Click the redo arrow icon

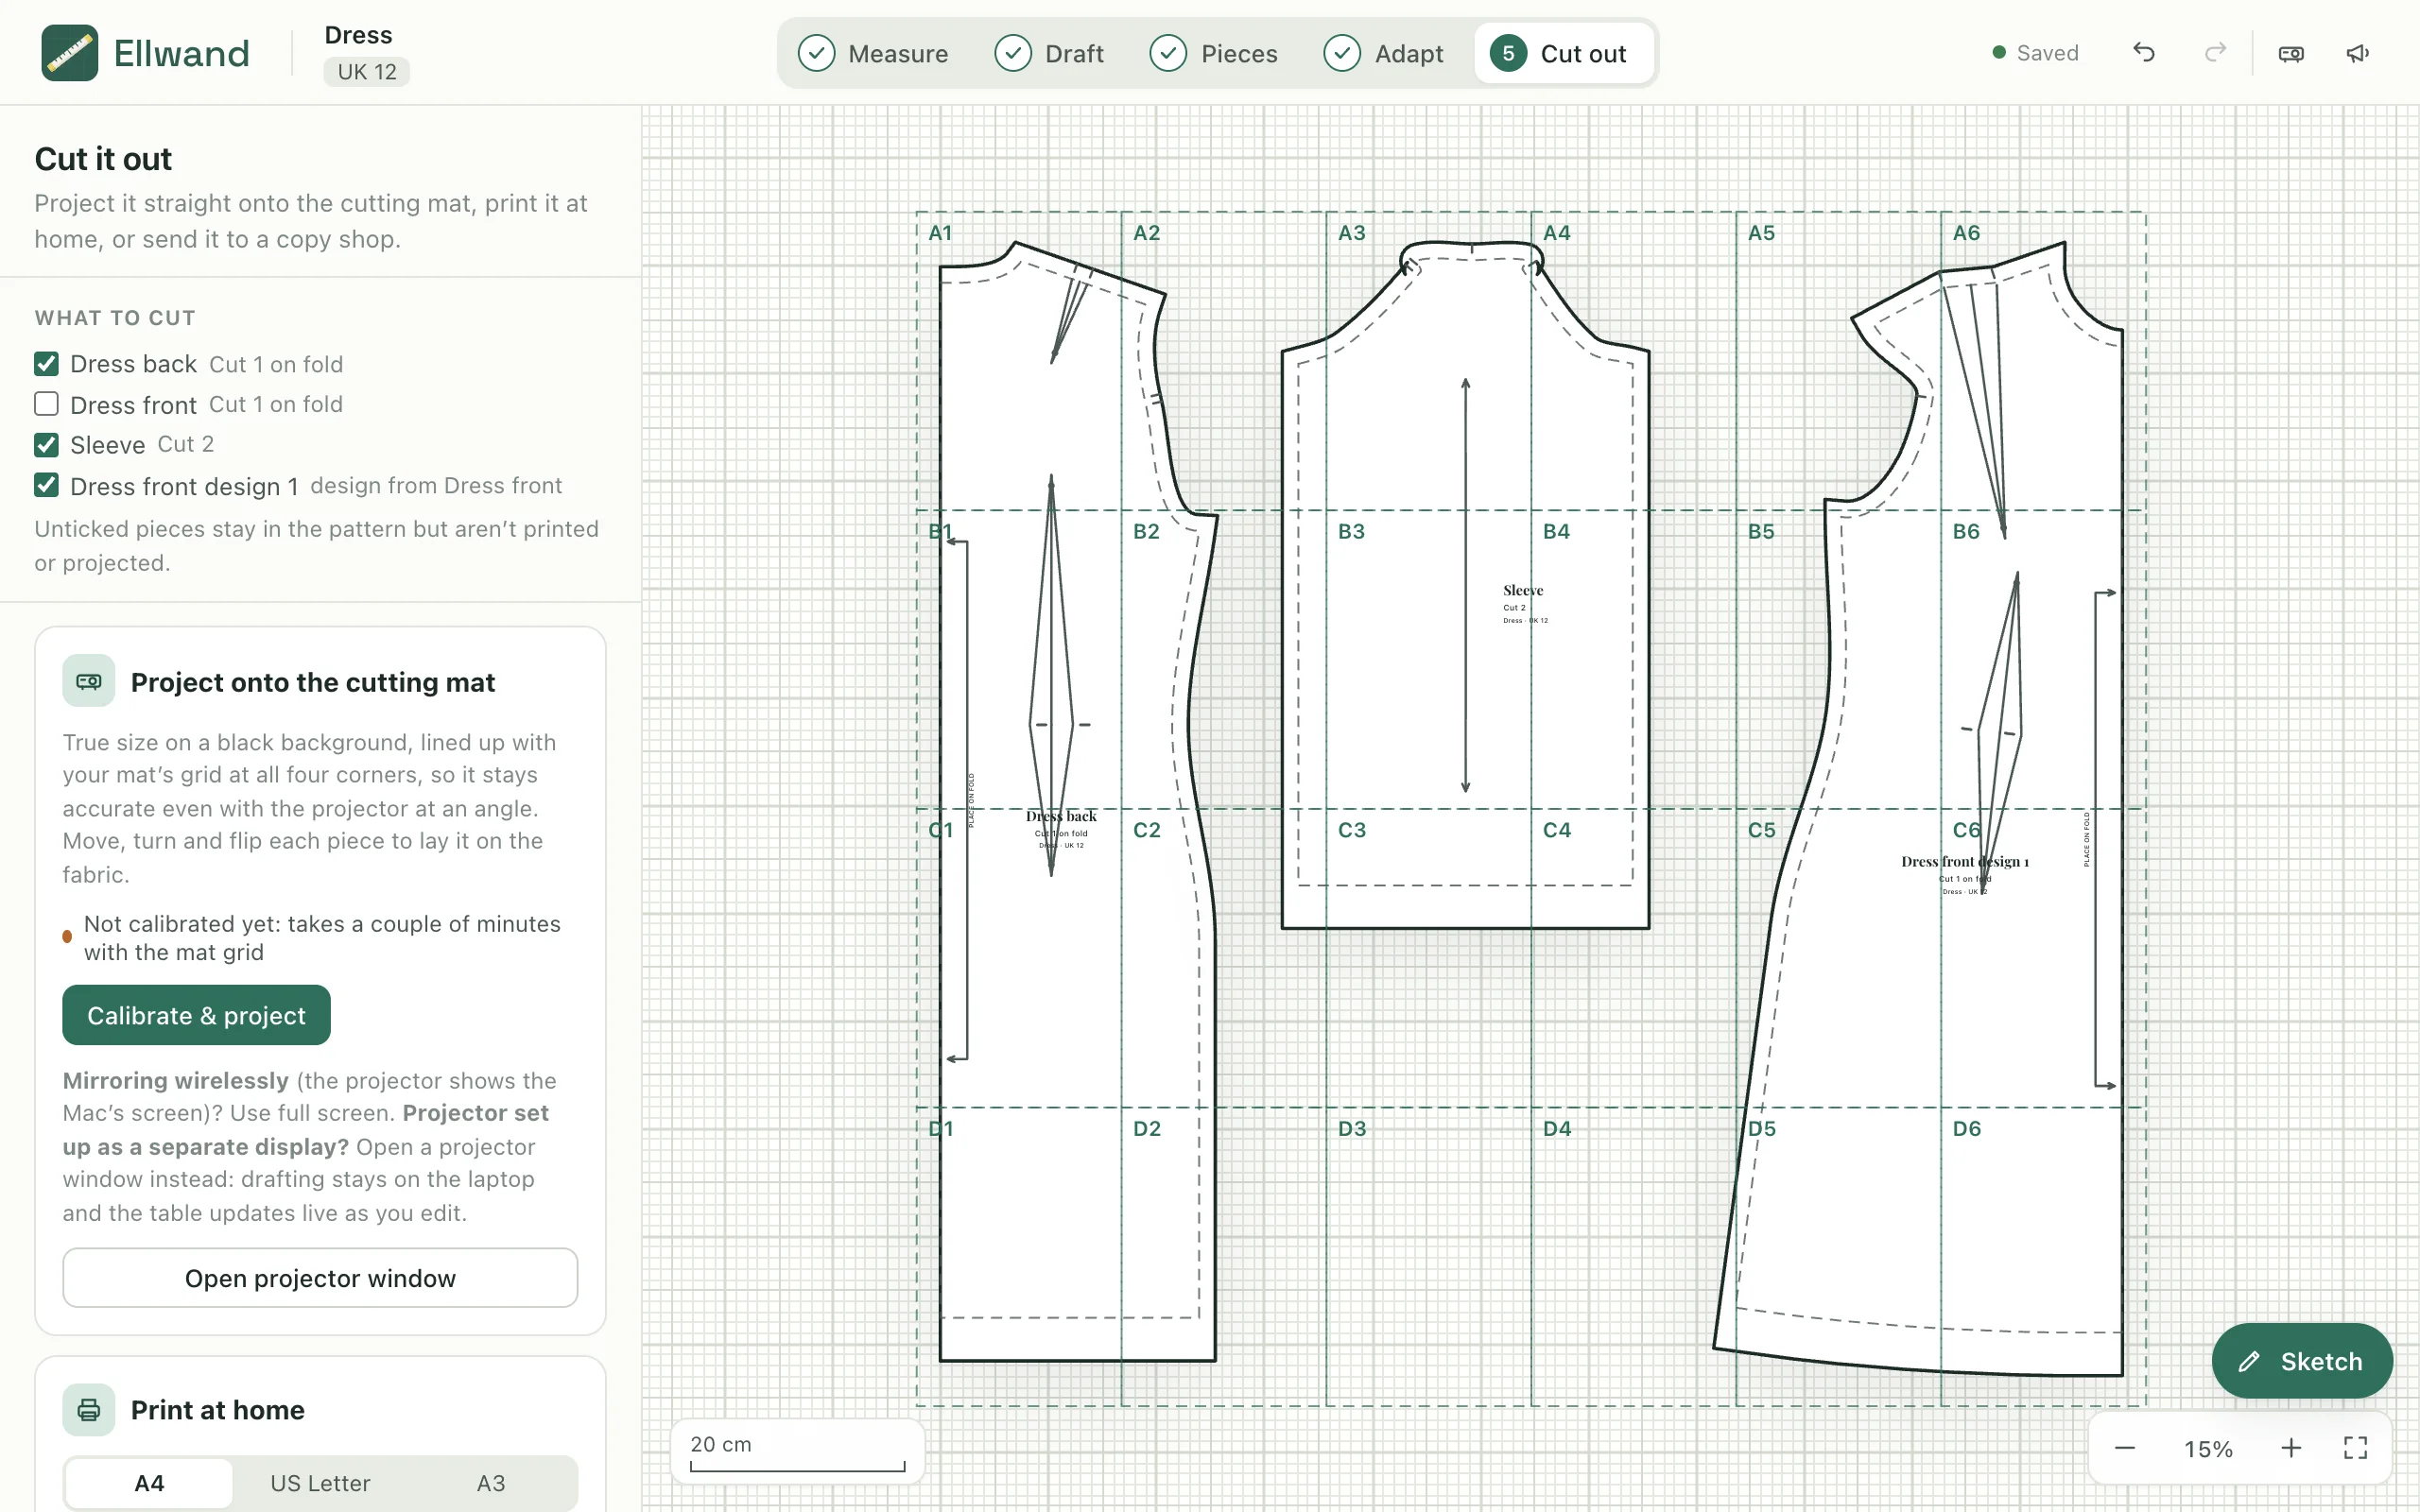tap(2215, 53)
